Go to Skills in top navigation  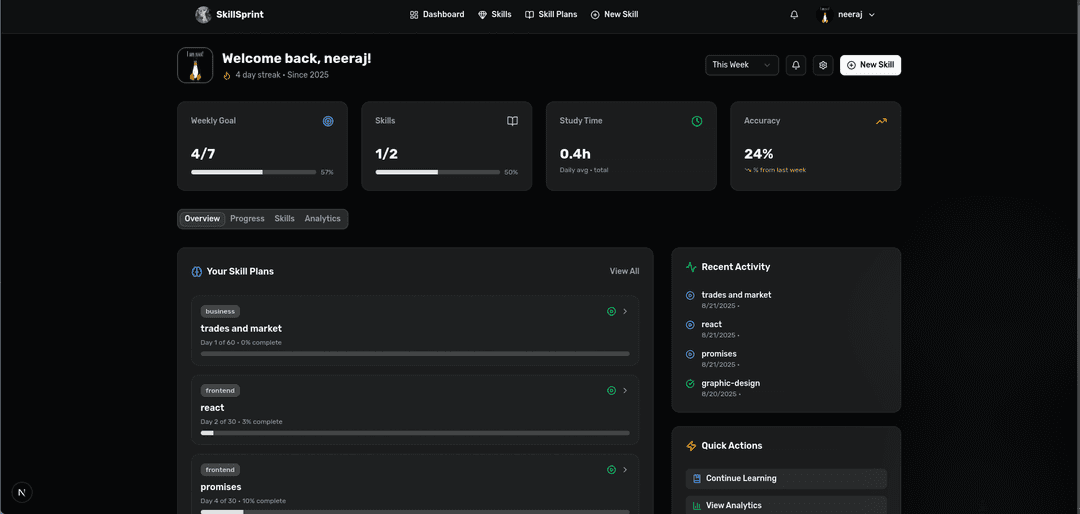(x=495, y=14)
